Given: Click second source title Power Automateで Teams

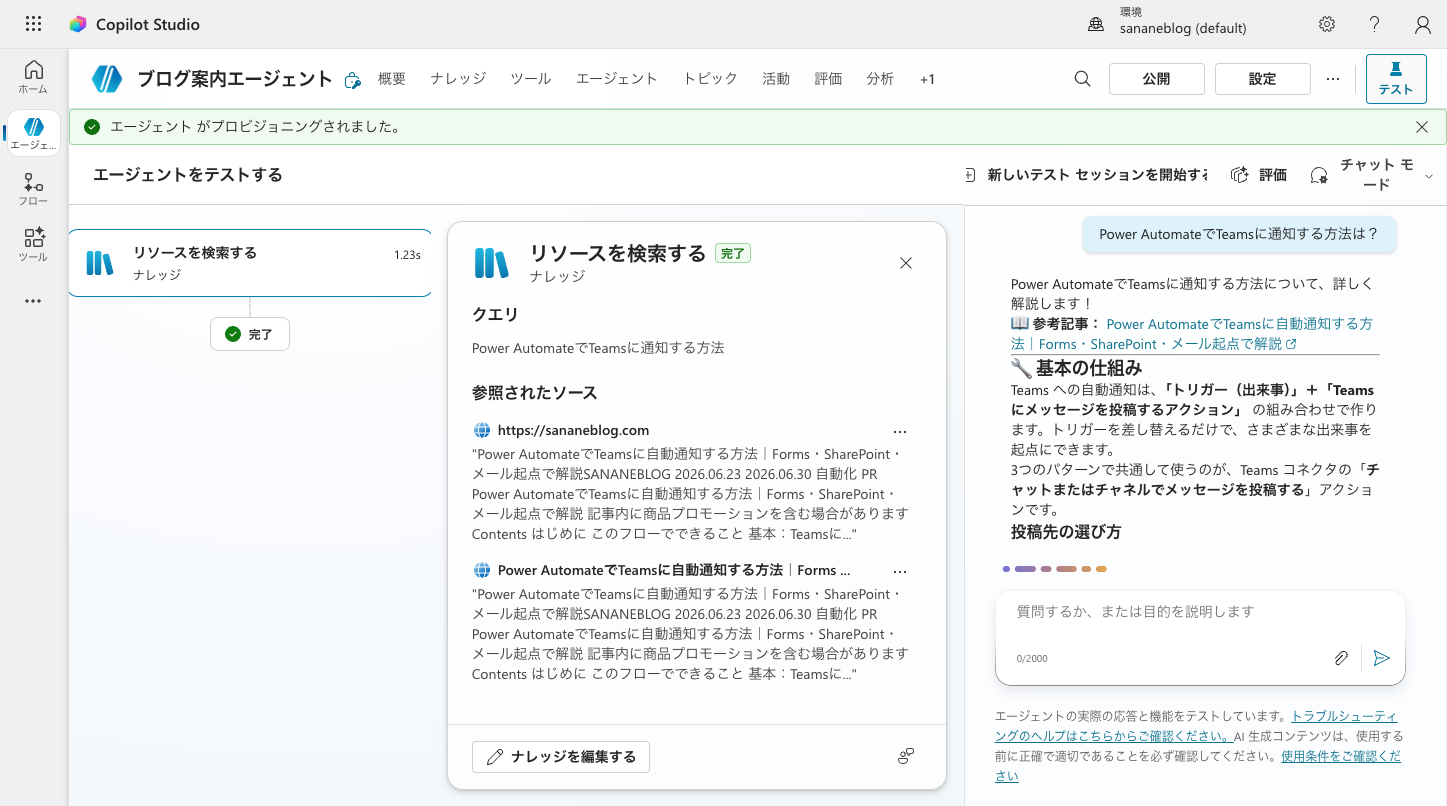Looking at the screenshot, I should coord(674,570).
